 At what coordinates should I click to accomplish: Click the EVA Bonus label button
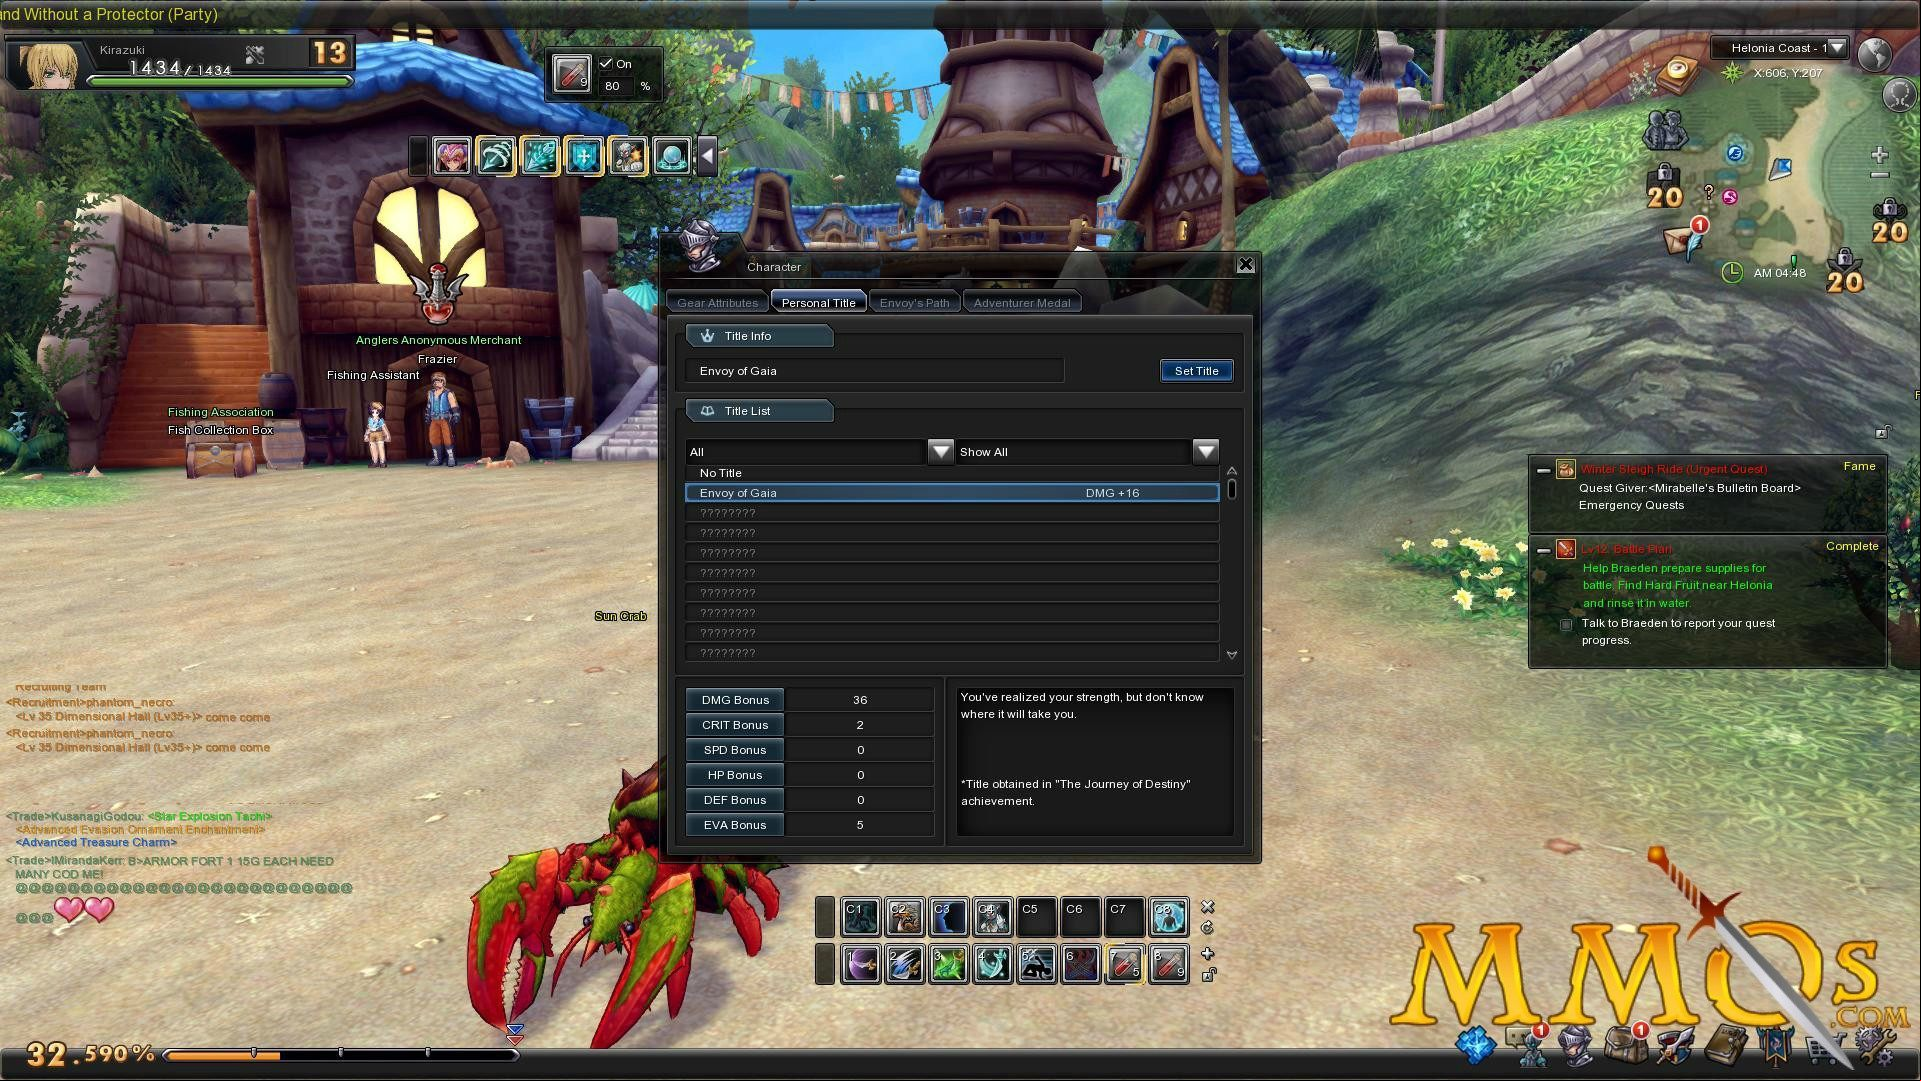point(735,825)
